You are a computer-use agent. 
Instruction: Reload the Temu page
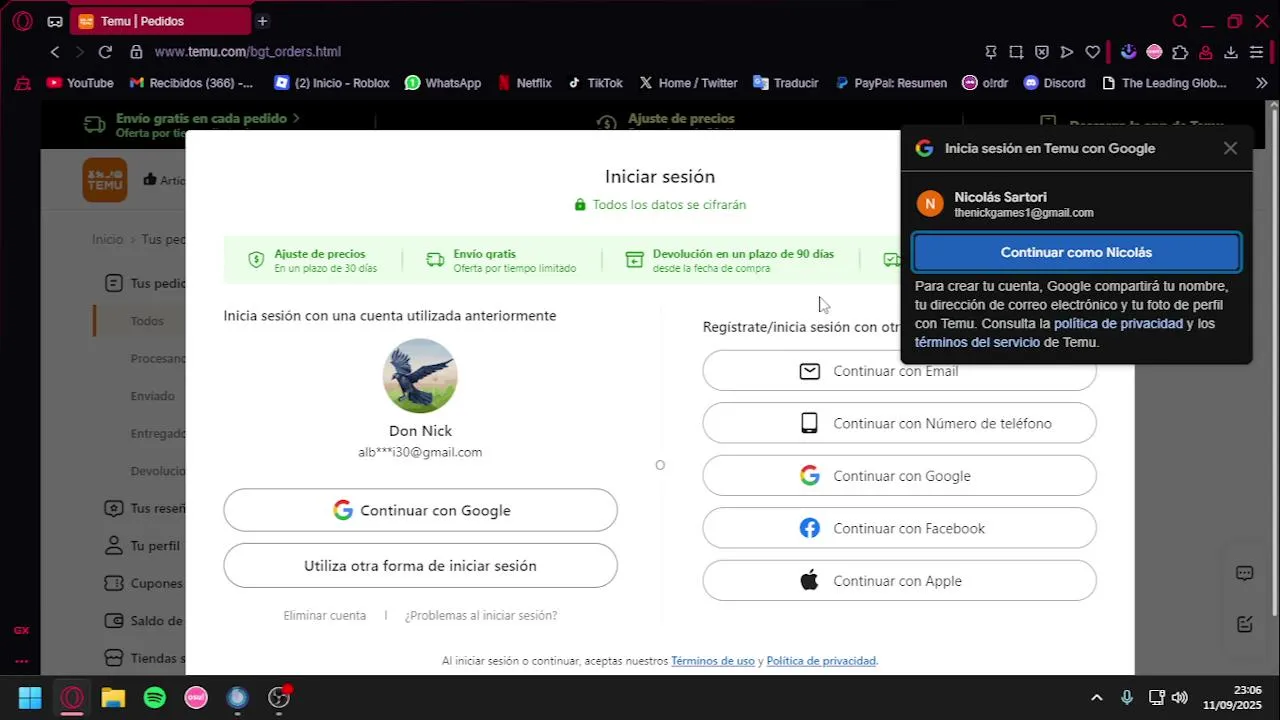105,52
